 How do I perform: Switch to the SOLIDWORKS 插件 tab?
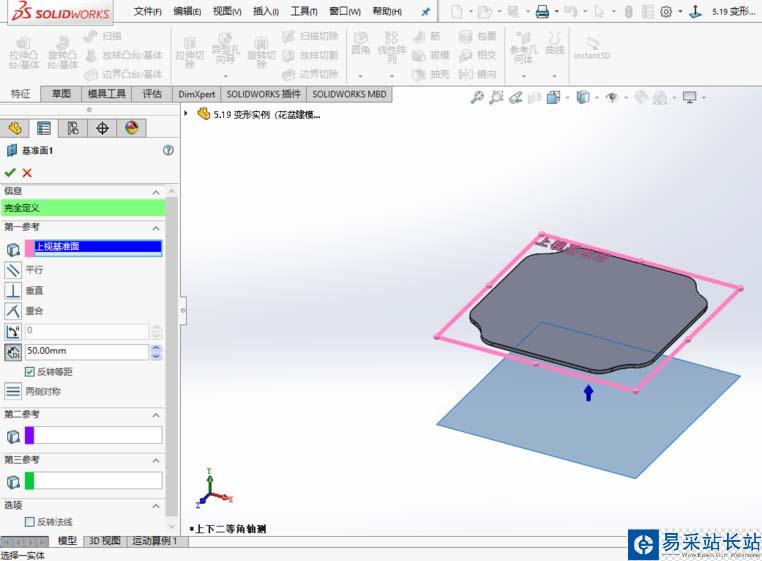(x=264, y=94)
